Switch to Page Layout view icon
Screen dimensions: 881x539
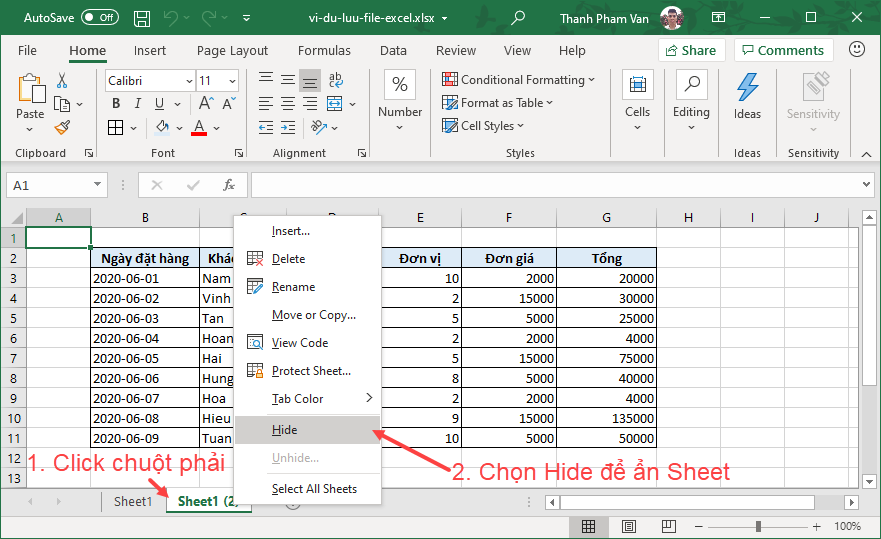tap(629, 527)
